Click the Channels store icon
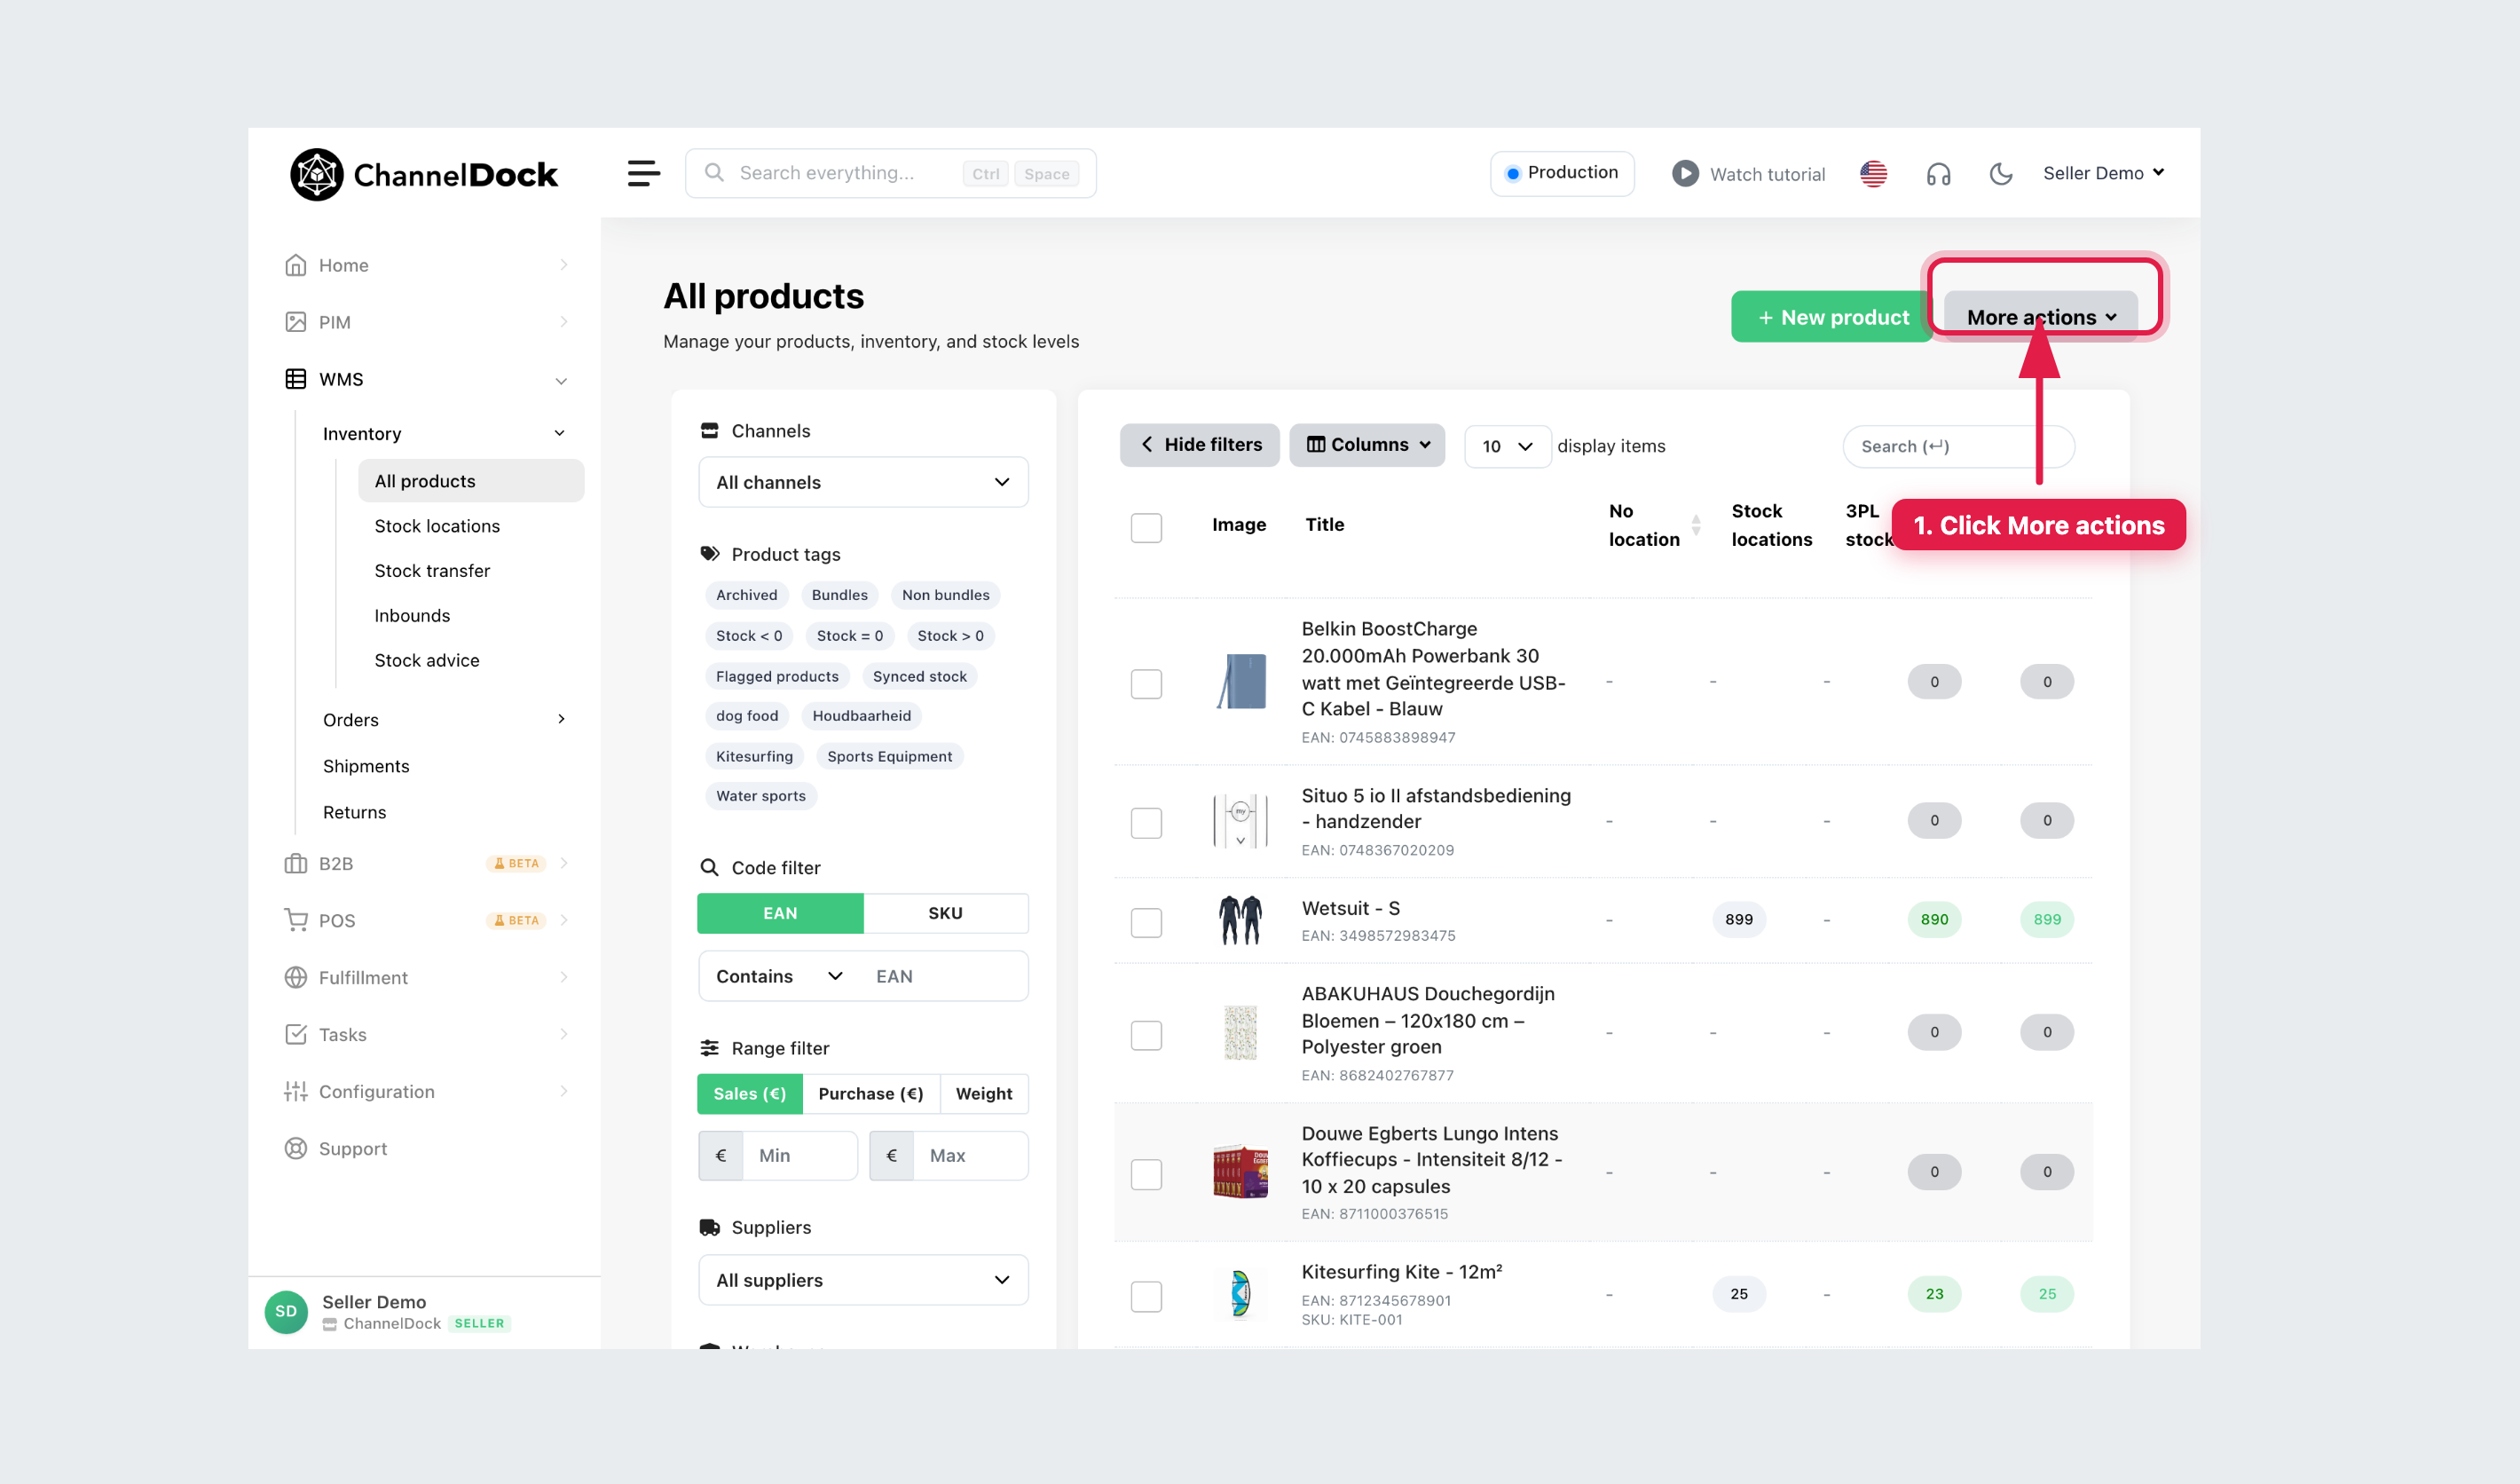The height and width of the screenshot is (1484, 2520). pyautogui.click(x=710, y=431)
